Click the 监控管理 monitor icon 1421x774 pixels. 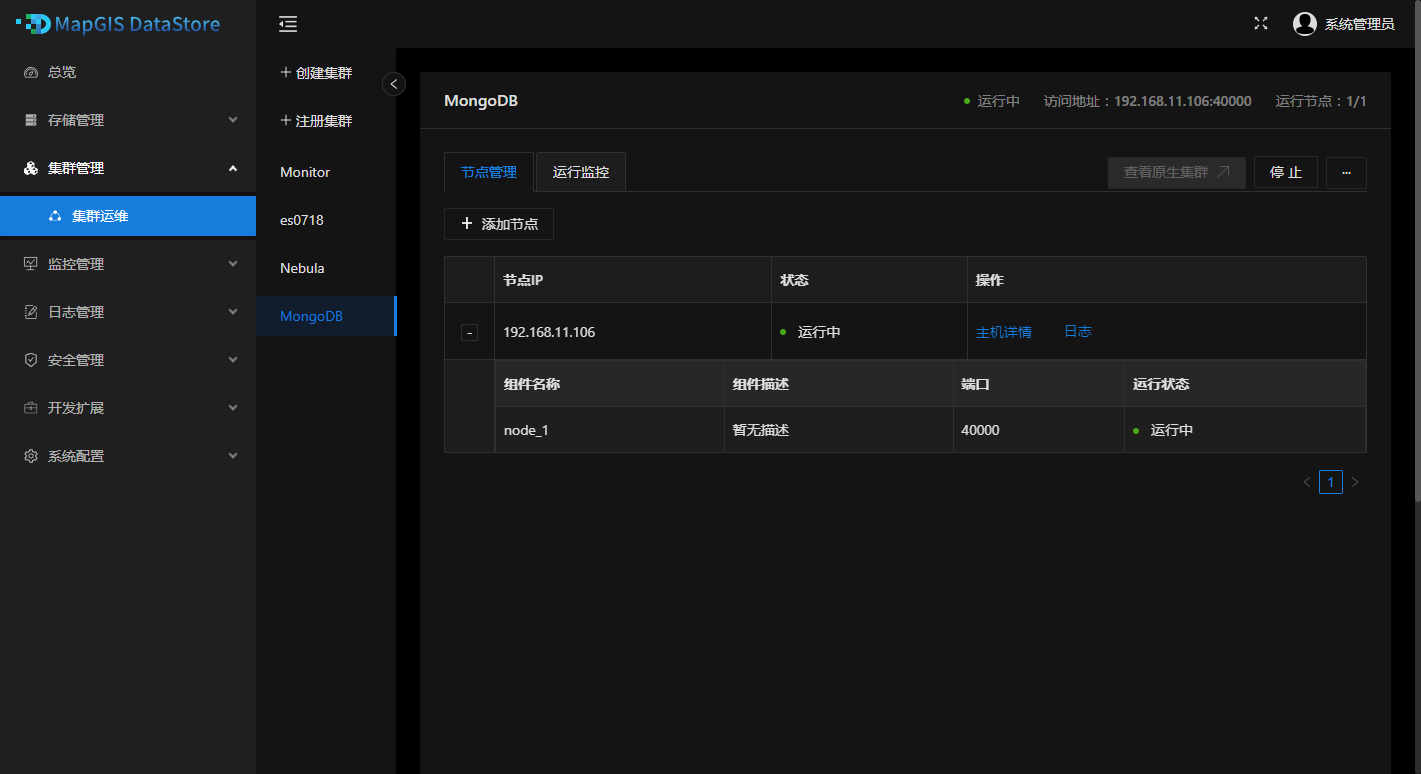point(31,264)
